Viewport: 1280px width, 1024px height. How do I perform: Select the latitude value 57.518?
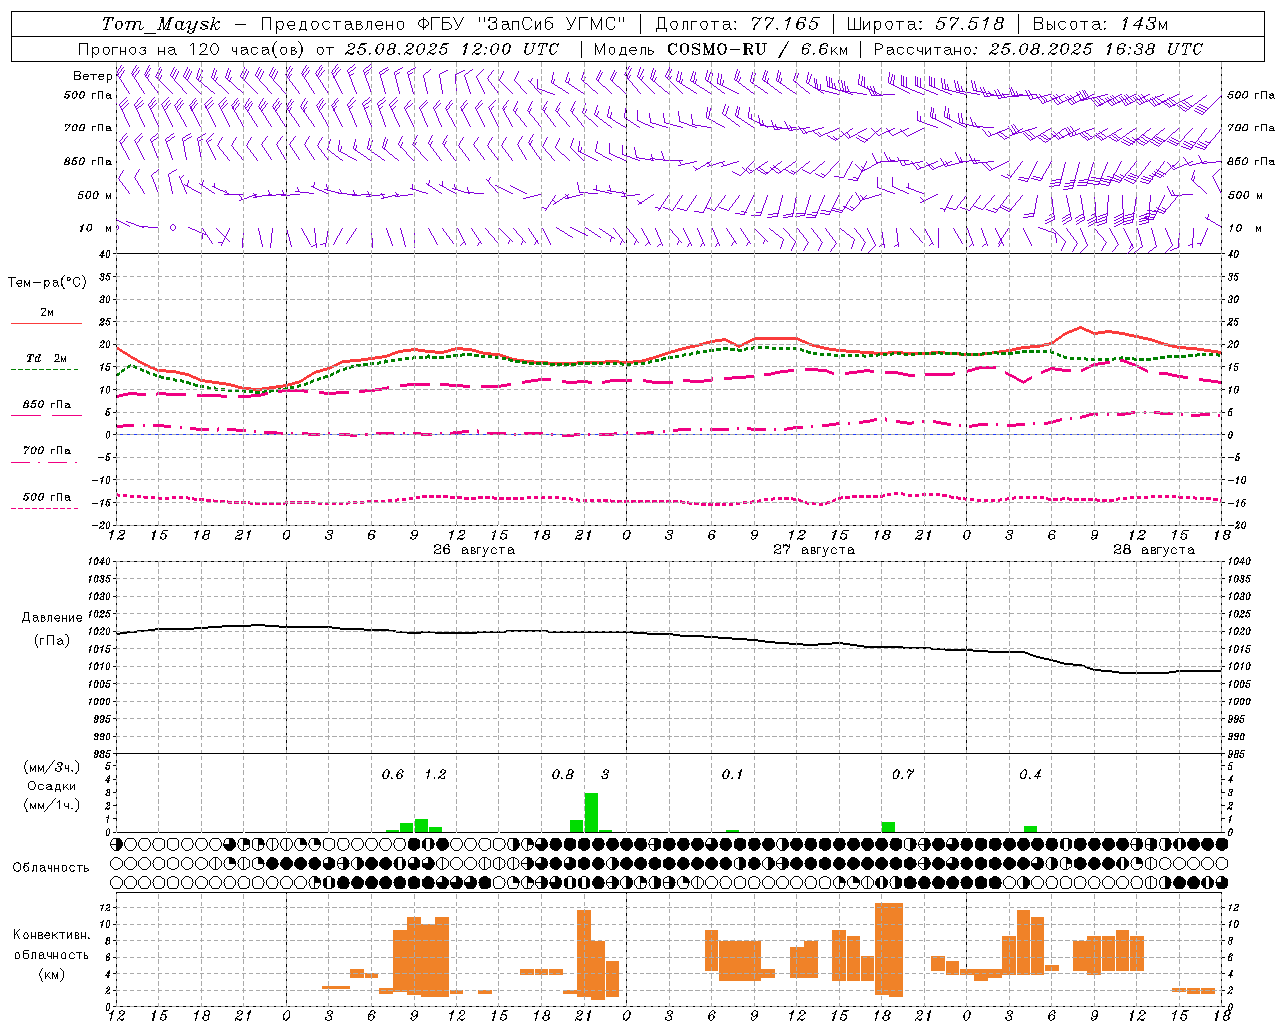click(x=970, y=24)
